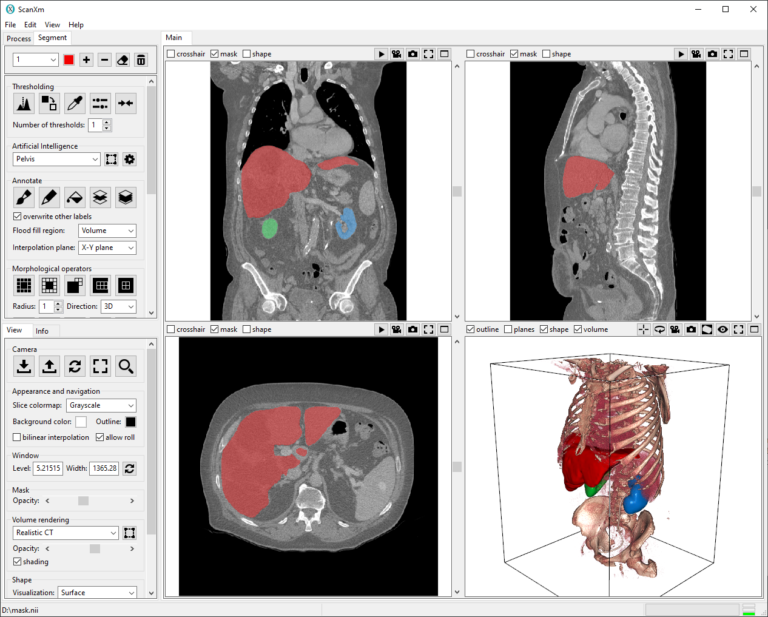The height and width of the screenshot is (617, 768).
Task: Take snapshot of sagittal view
Action: point(712,54)
